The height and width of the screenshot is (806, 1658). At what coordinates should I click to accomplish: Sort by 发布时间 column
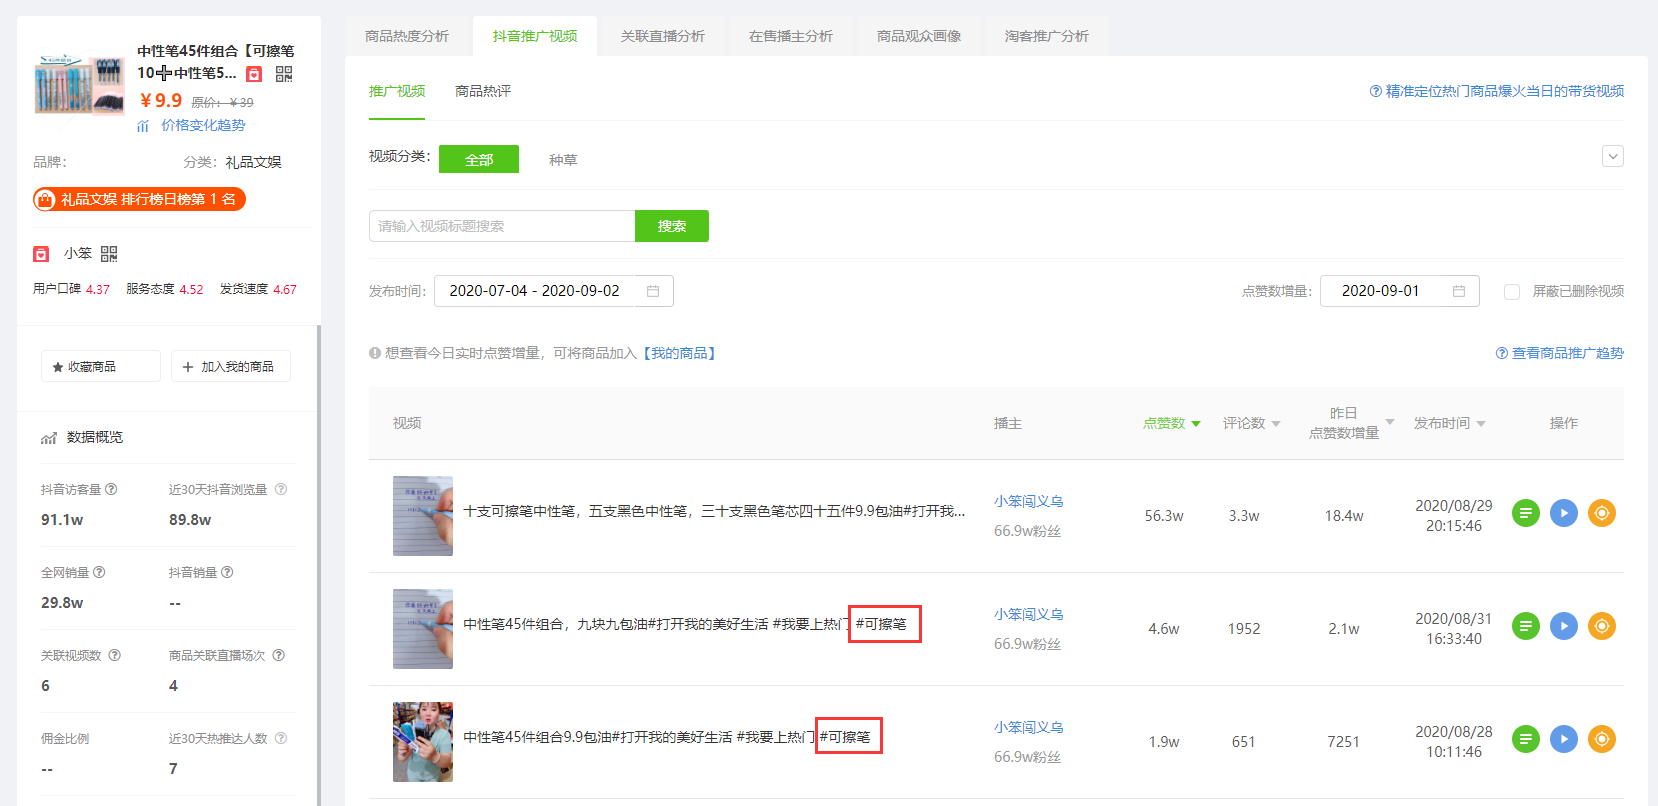1450,423
